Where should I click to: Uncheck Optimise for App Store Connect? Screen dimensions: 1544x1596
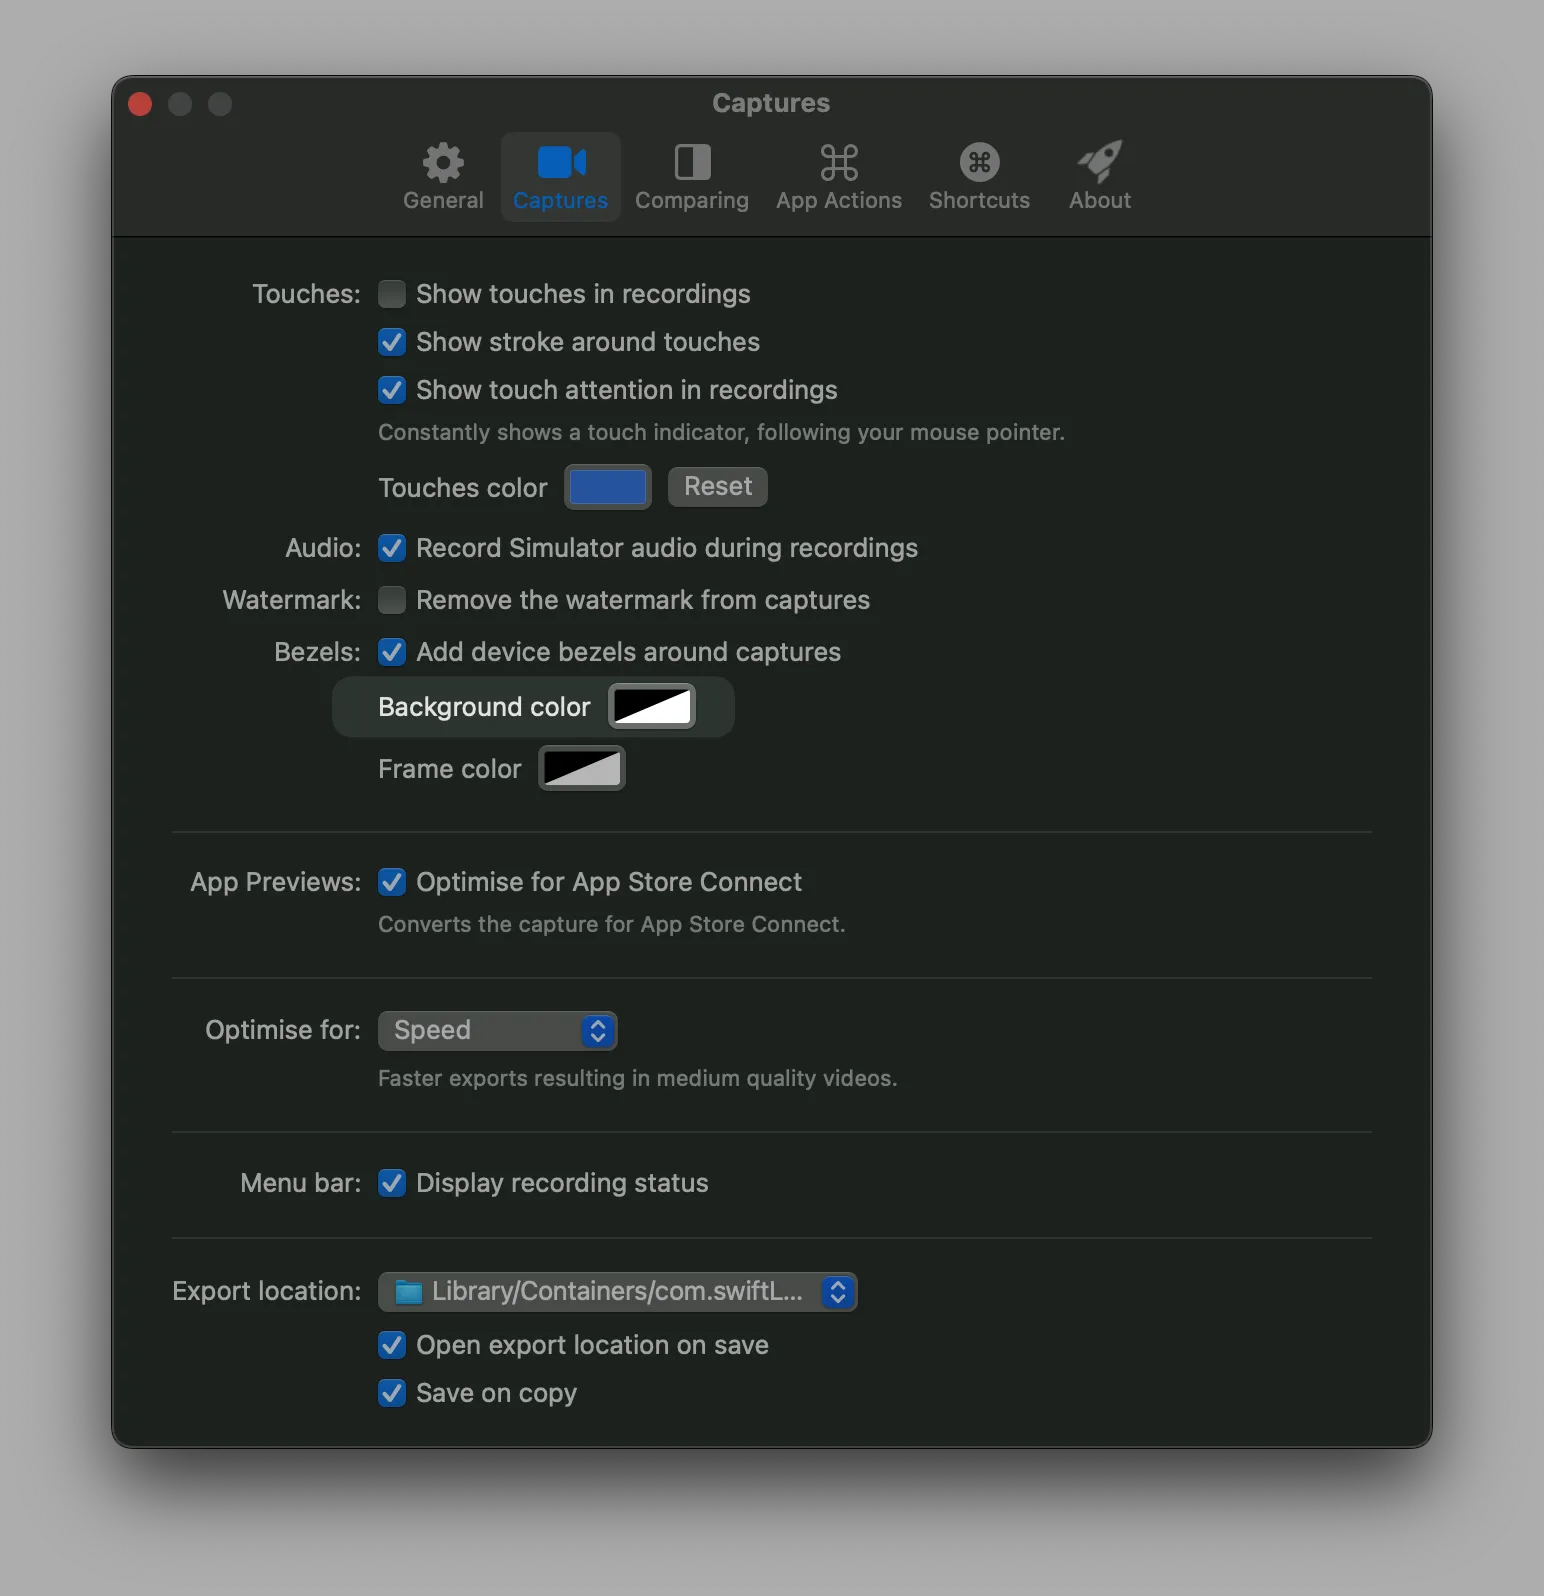pos(392,882)
